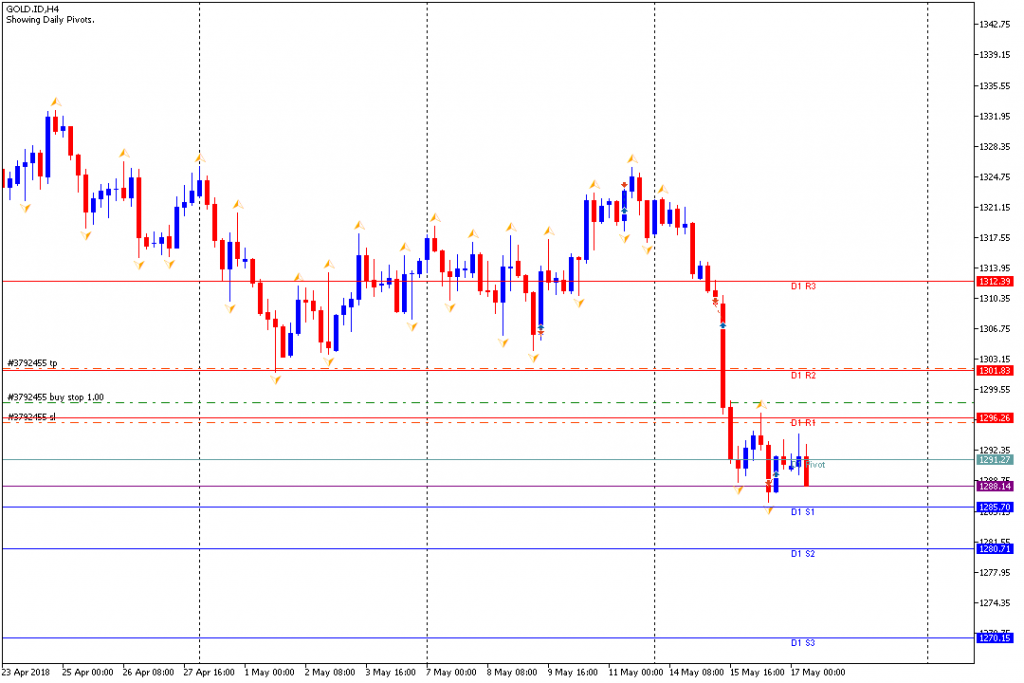Select the D1 R3 pivot line text
The image size is (1024, 683).
pyautogui.click(x=803, y=286)
